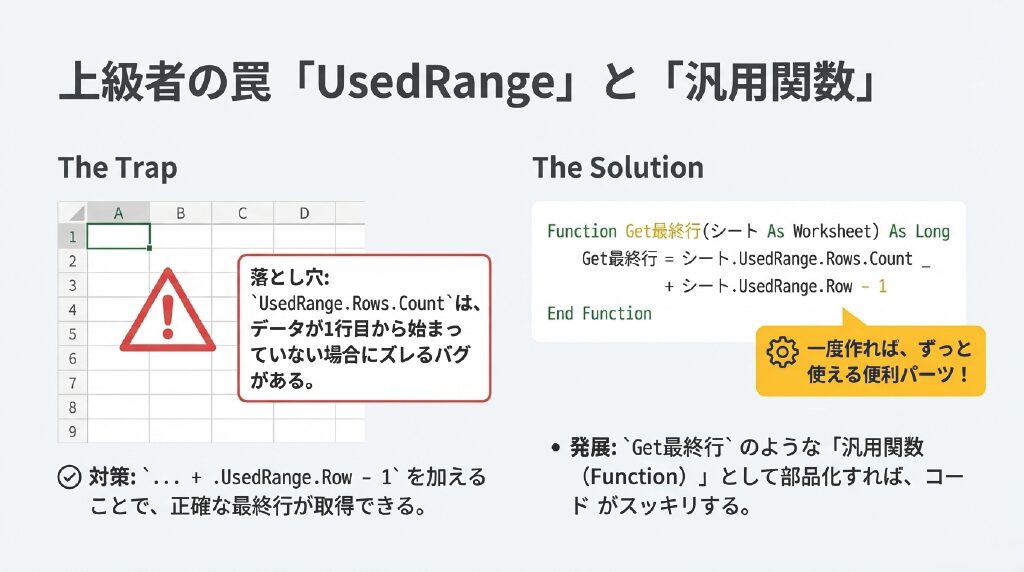Screen dimensions: 1024x572
Task: Select column D header
Action: click(304, 213)
